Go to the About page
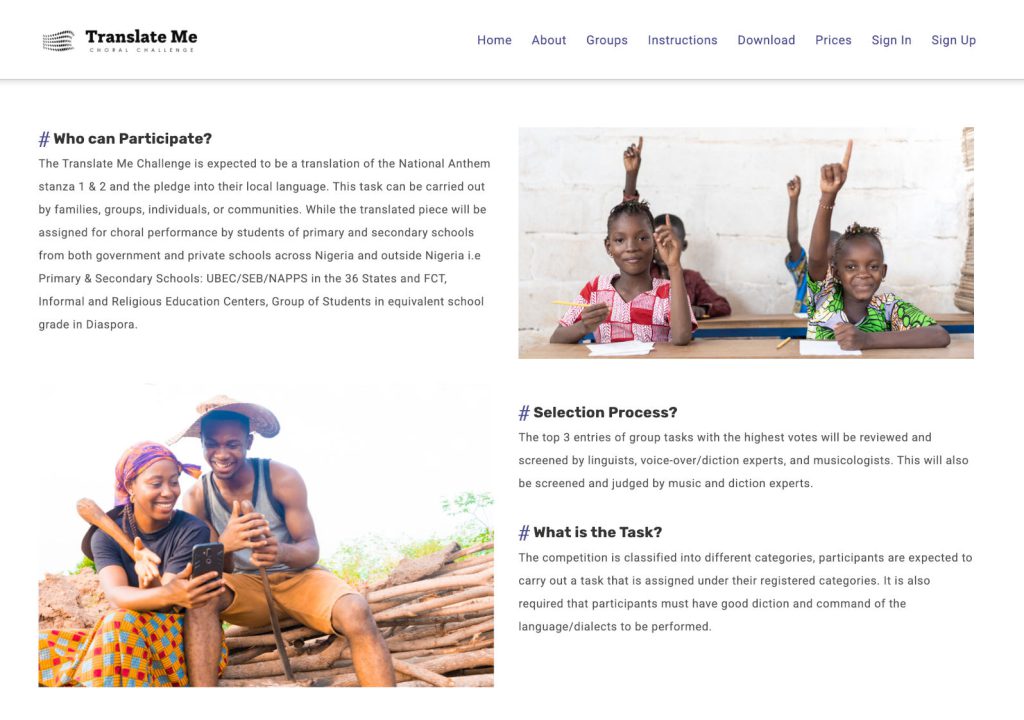This screenshot has width=1024, height=720. (549, 40)
